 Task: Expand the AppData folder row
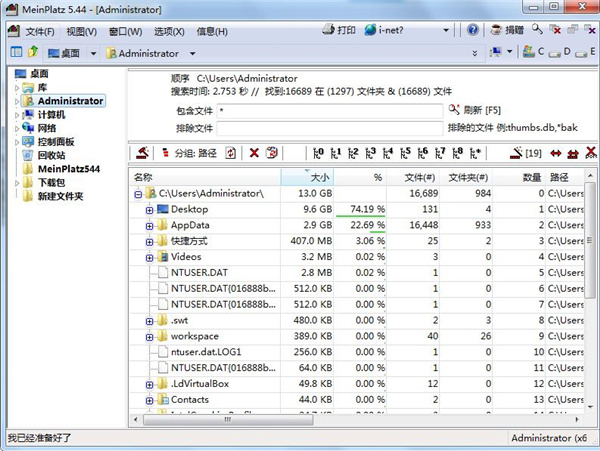150,225
